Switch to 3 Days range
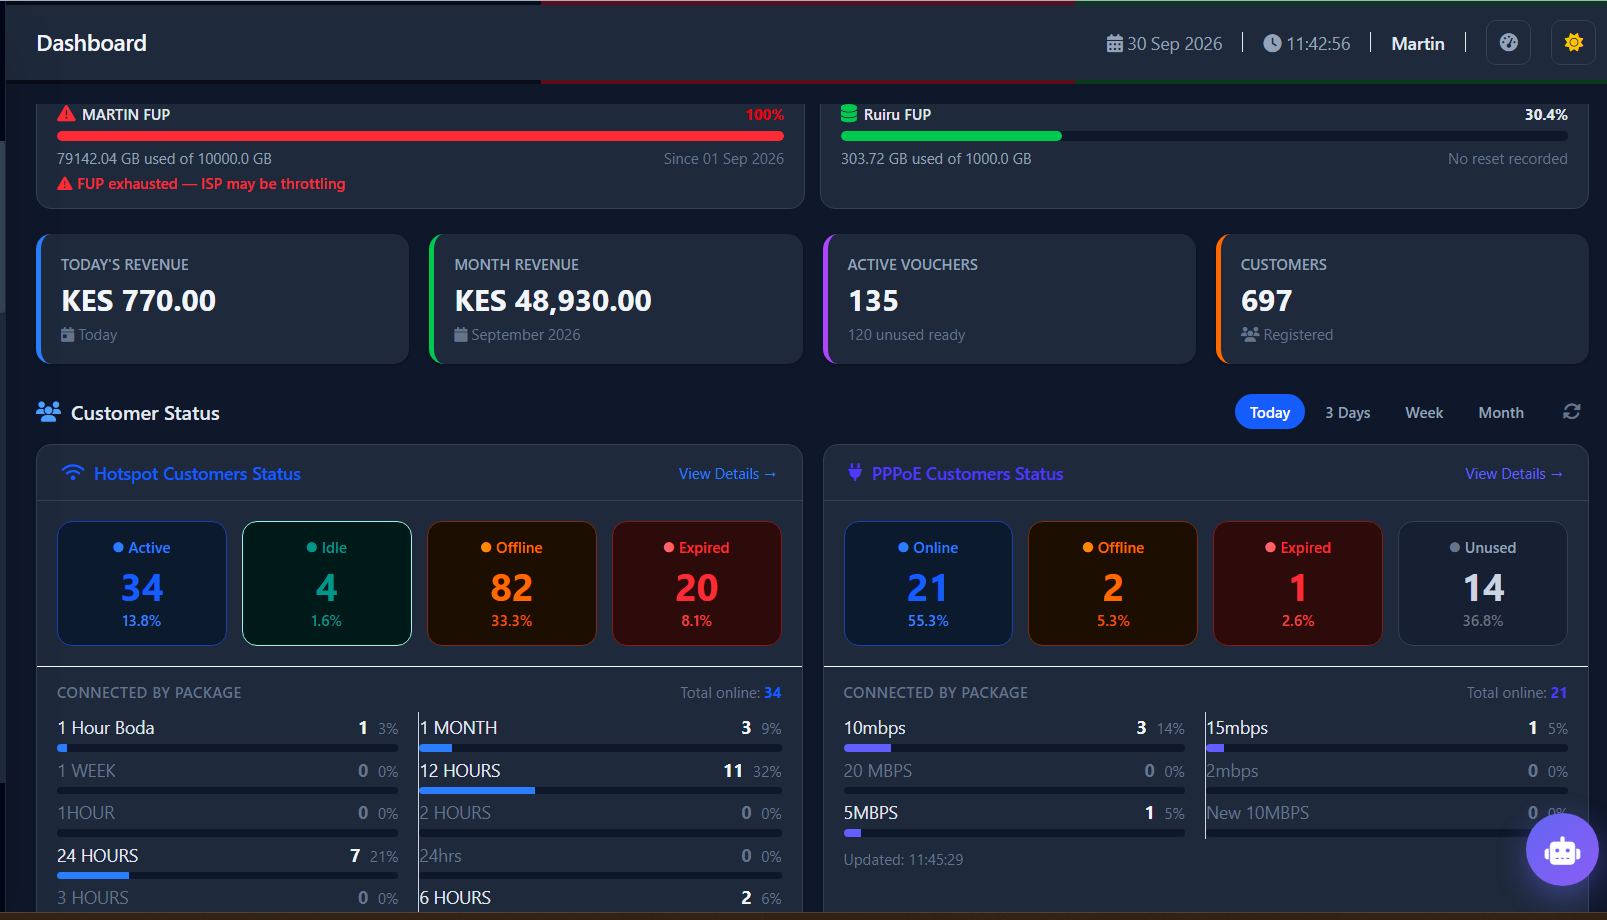The width and height of the screenshot is (1607, 920). pos(1348,412)
